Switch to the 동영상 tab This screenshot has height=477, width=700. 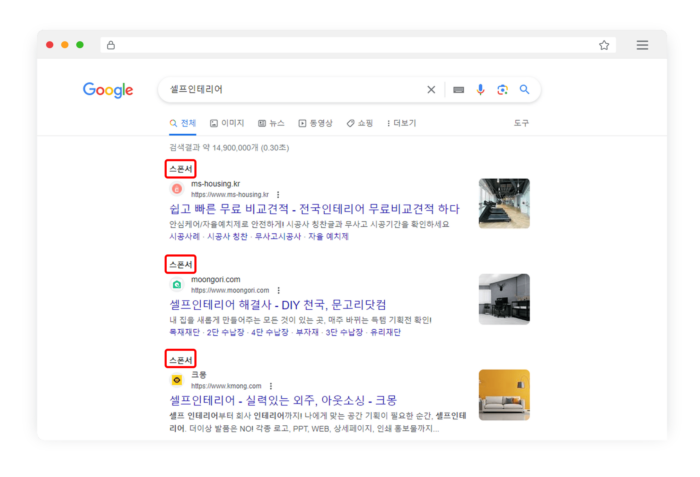pos(315,123)
